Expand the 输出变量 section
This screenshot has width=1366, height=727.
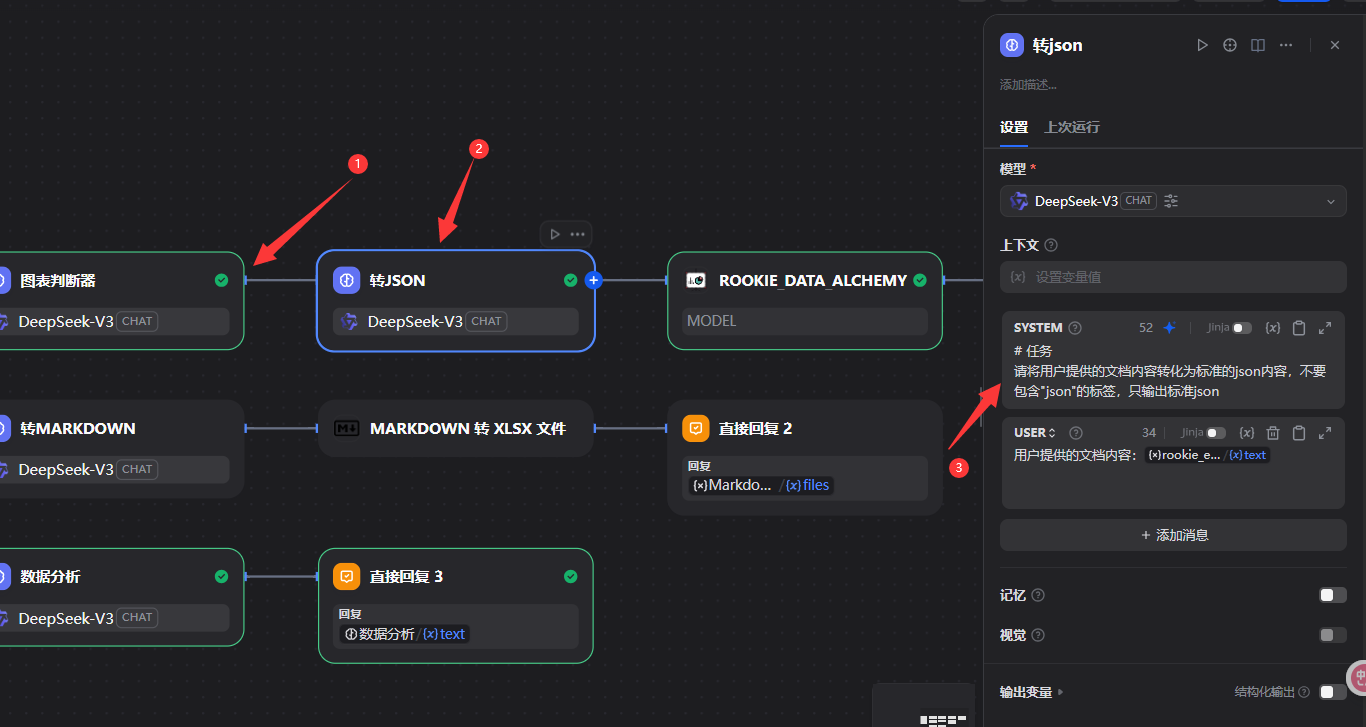click(1031, 692)
